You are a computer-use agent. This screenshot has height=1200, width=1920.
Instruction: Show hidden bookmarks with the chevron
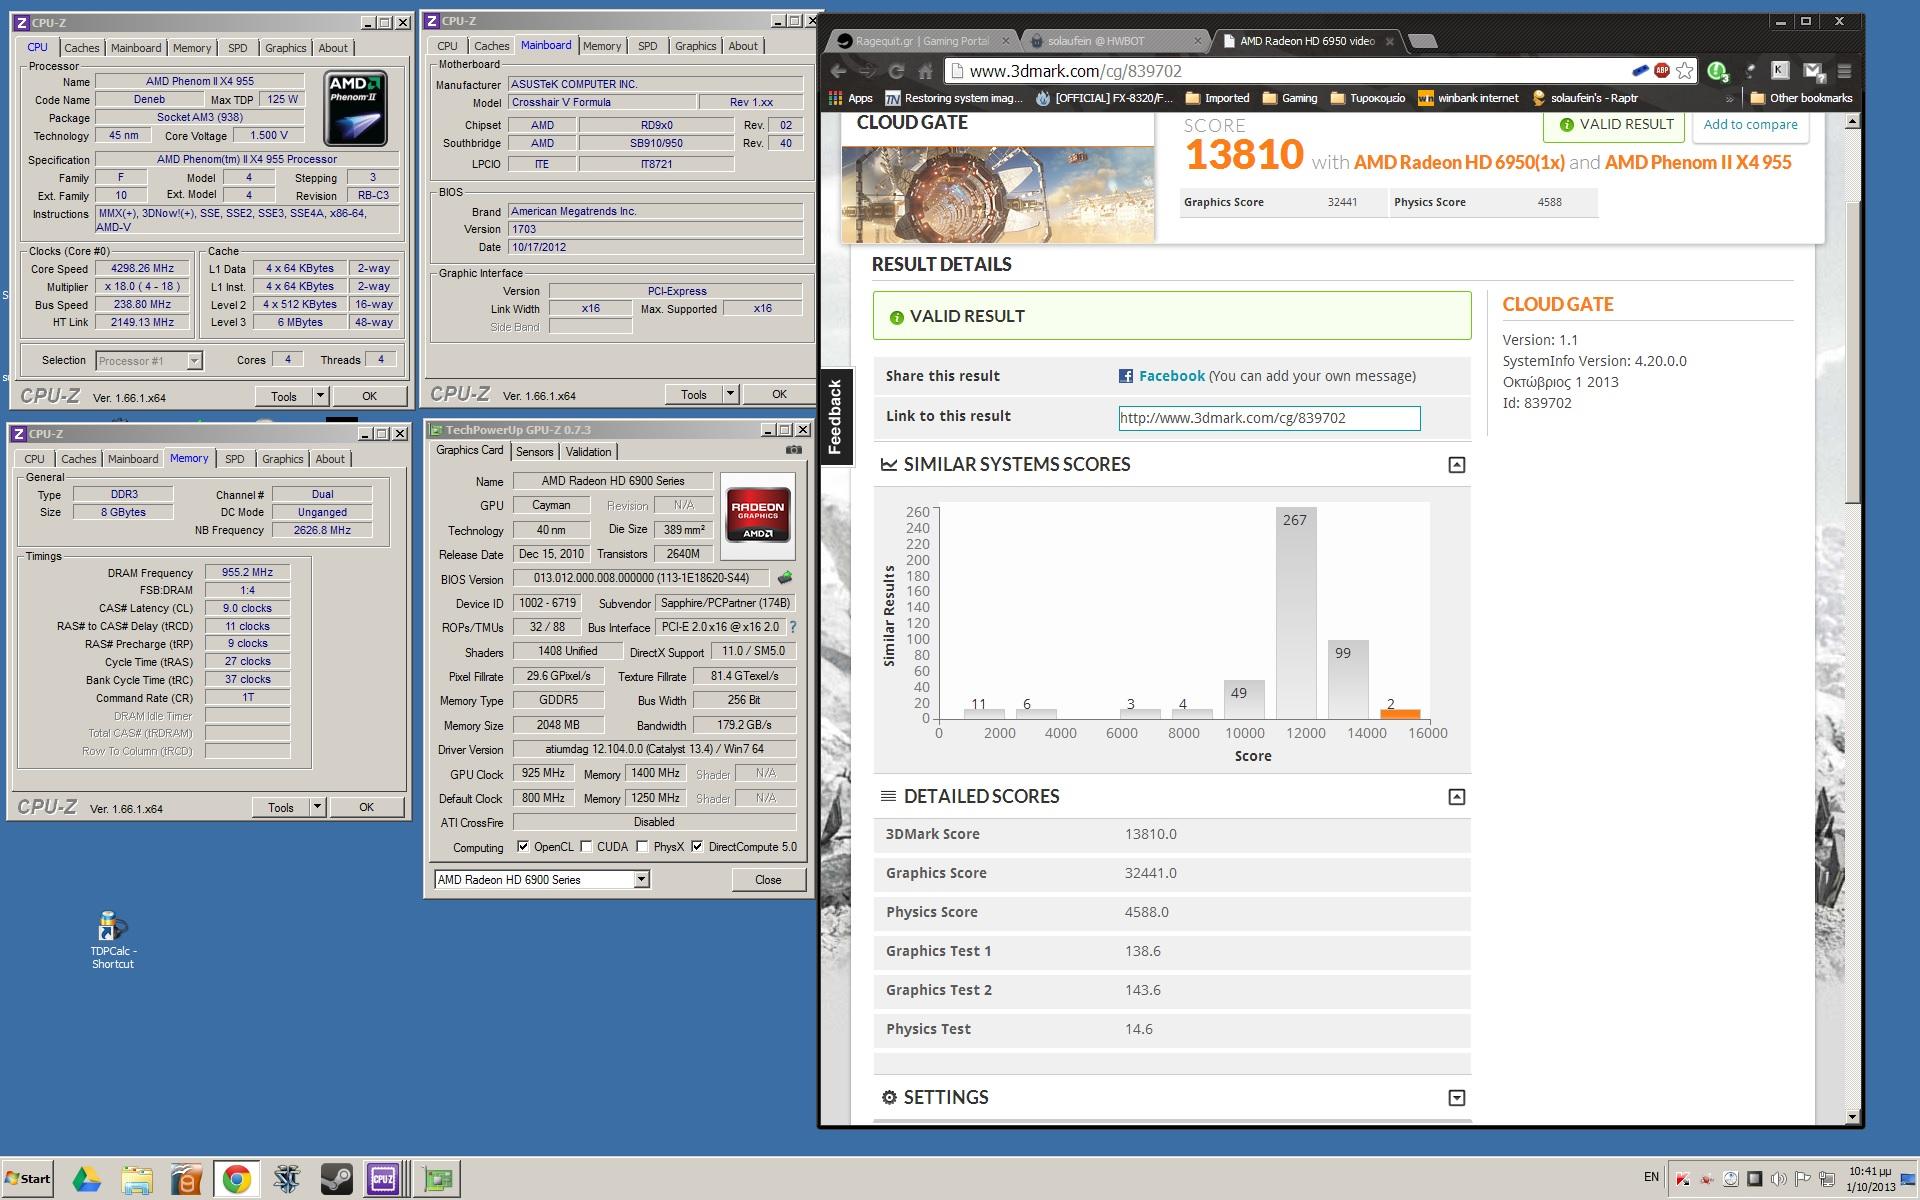click(x=1729, y=98)
